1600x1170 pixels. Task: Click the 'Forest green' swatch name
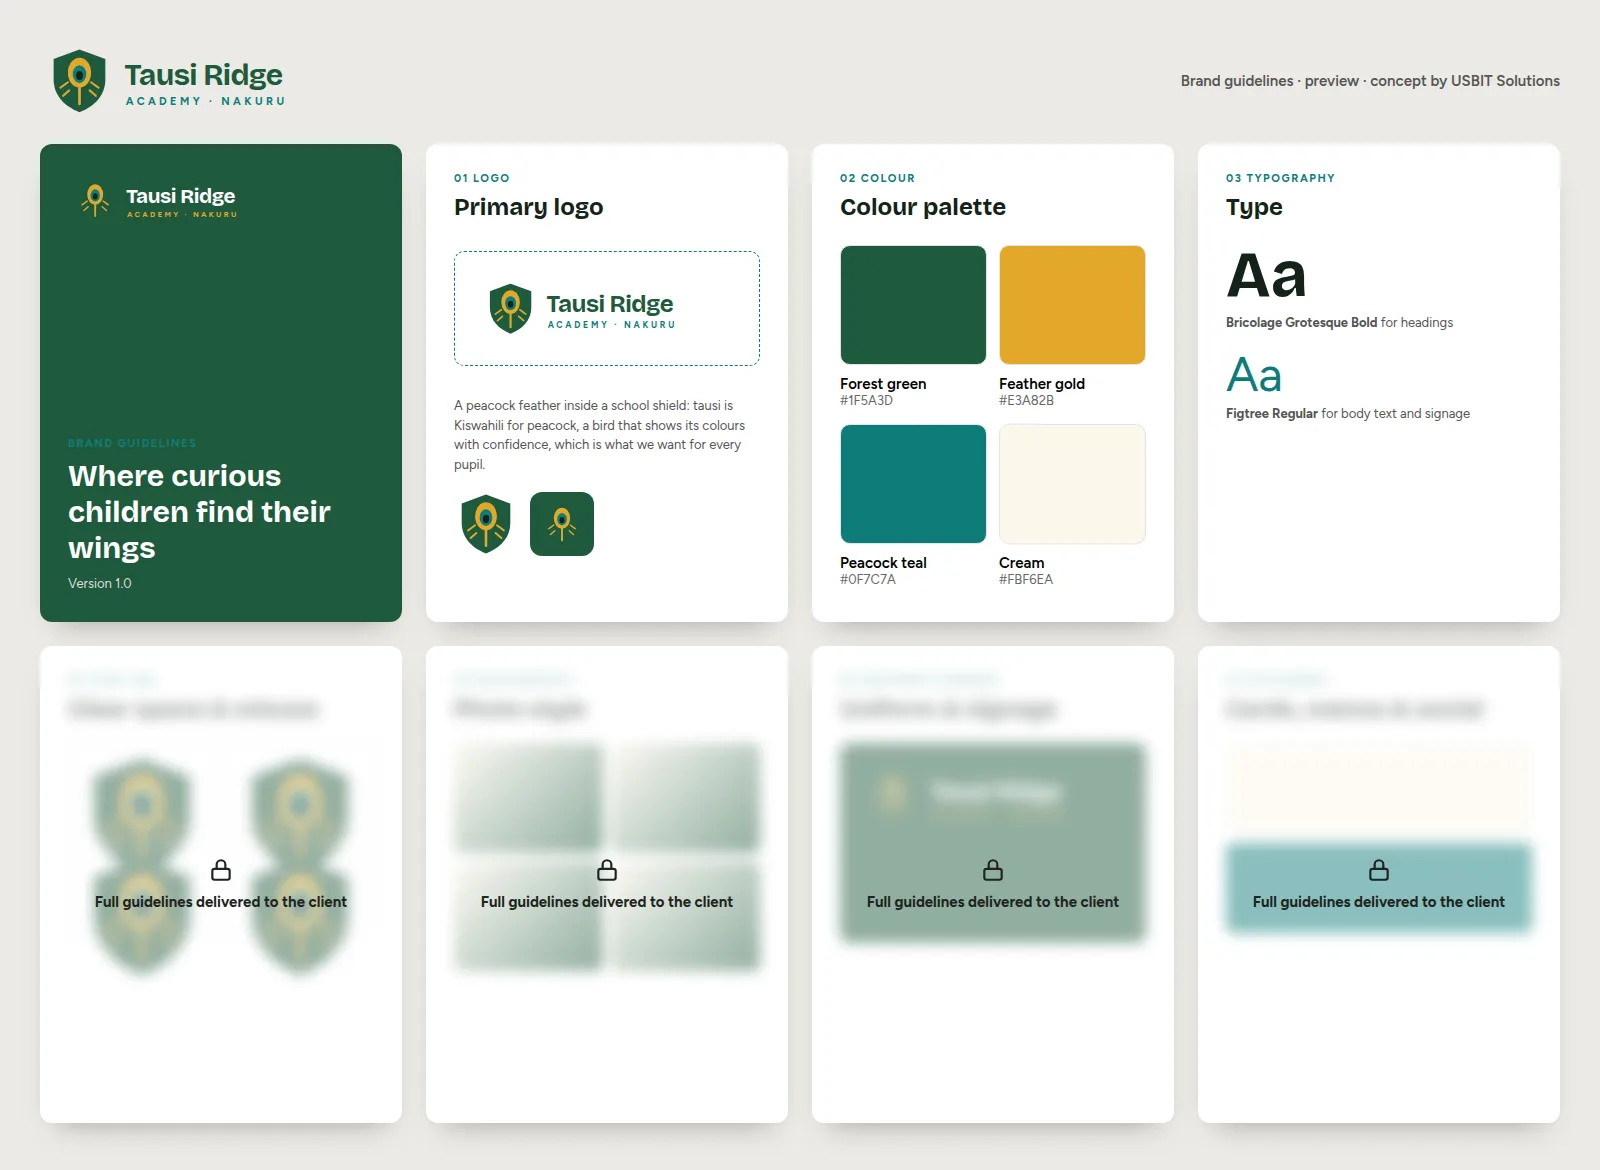[x=883, y=384]
